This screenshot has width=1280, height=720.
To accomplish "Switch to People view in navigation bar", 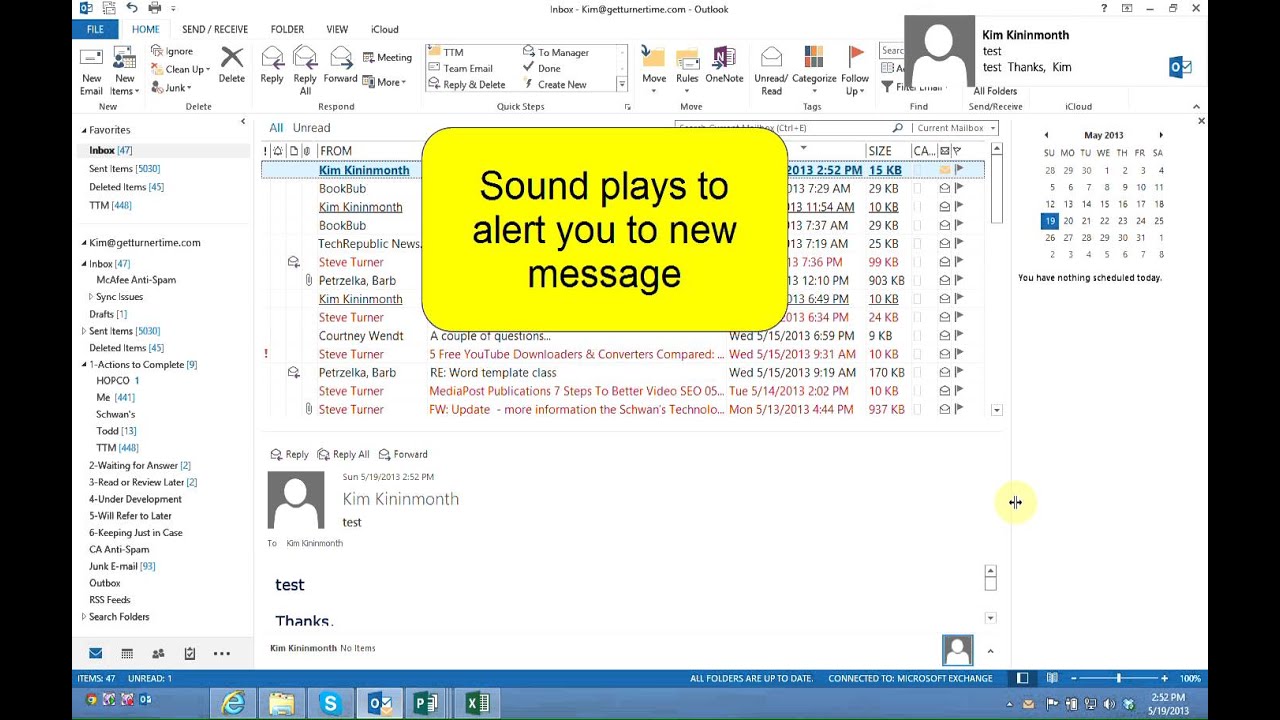I will coord(158,653).
